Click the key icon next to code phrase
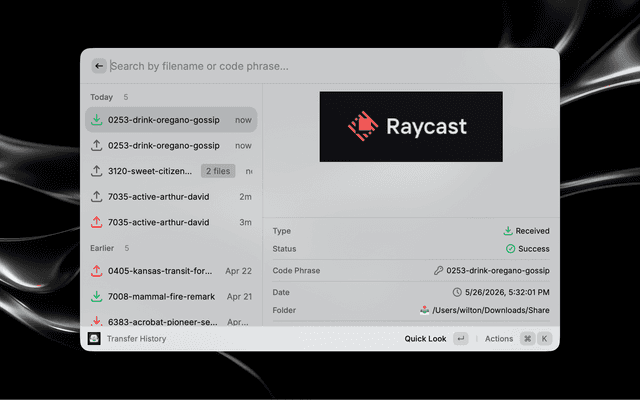This screenshot has height=400, width=640. (438, 271)
